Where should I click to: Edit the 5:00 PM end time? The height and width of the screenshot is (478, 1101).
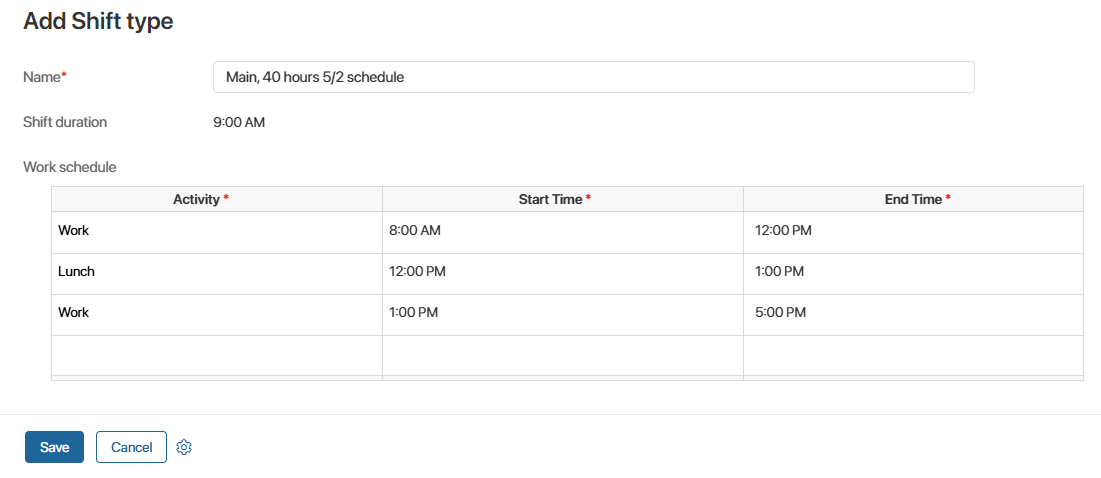[912, 313]
